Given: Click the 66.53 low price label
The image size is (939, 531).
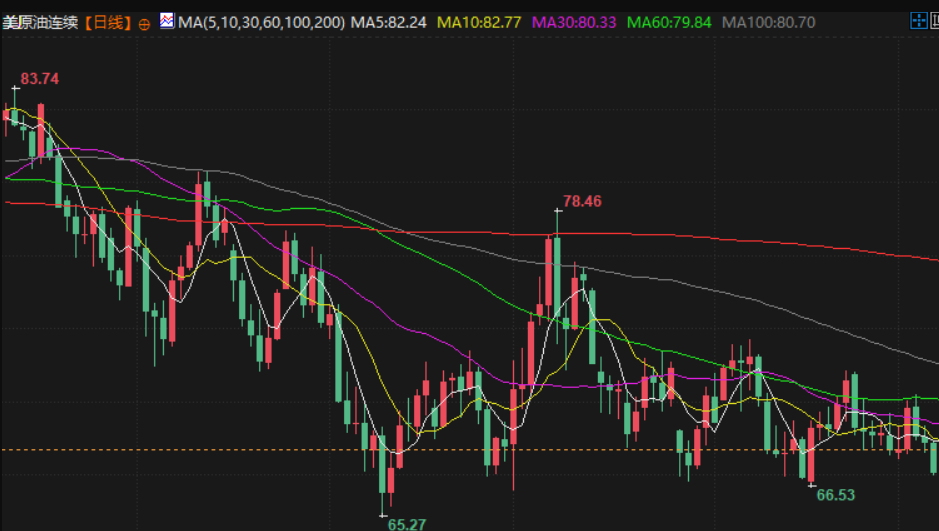Looking at the screenshot, I should tap(835, 495).
